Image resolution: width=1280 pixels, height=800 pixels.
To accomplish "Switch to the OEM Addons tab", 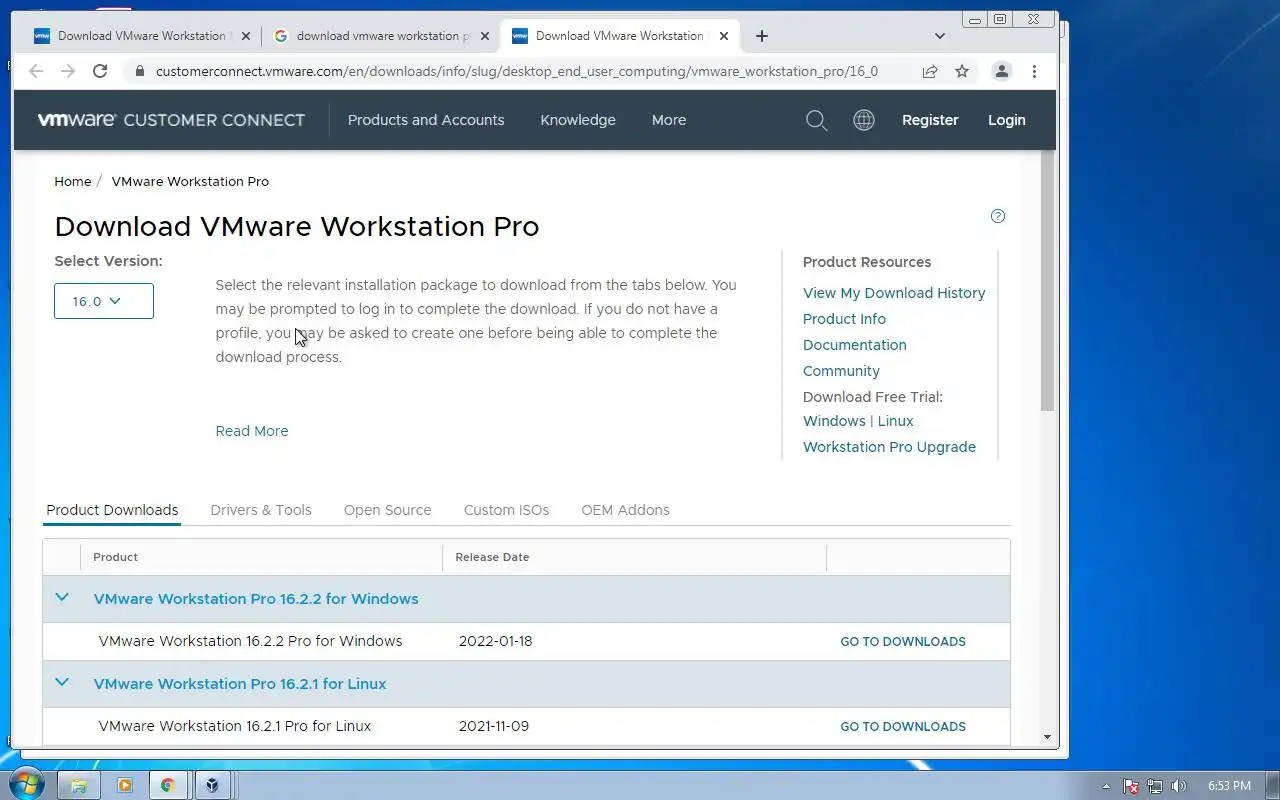I will (x=625, y=510).
